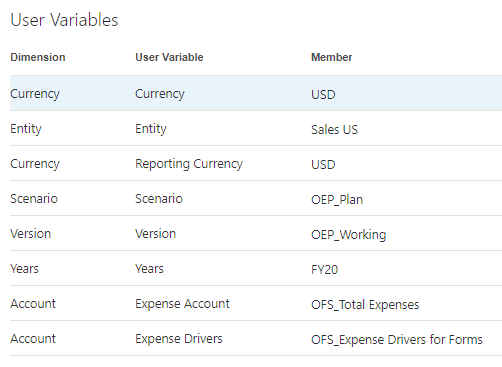Select the OFS_Total Expenses member cell

point(365,305)
